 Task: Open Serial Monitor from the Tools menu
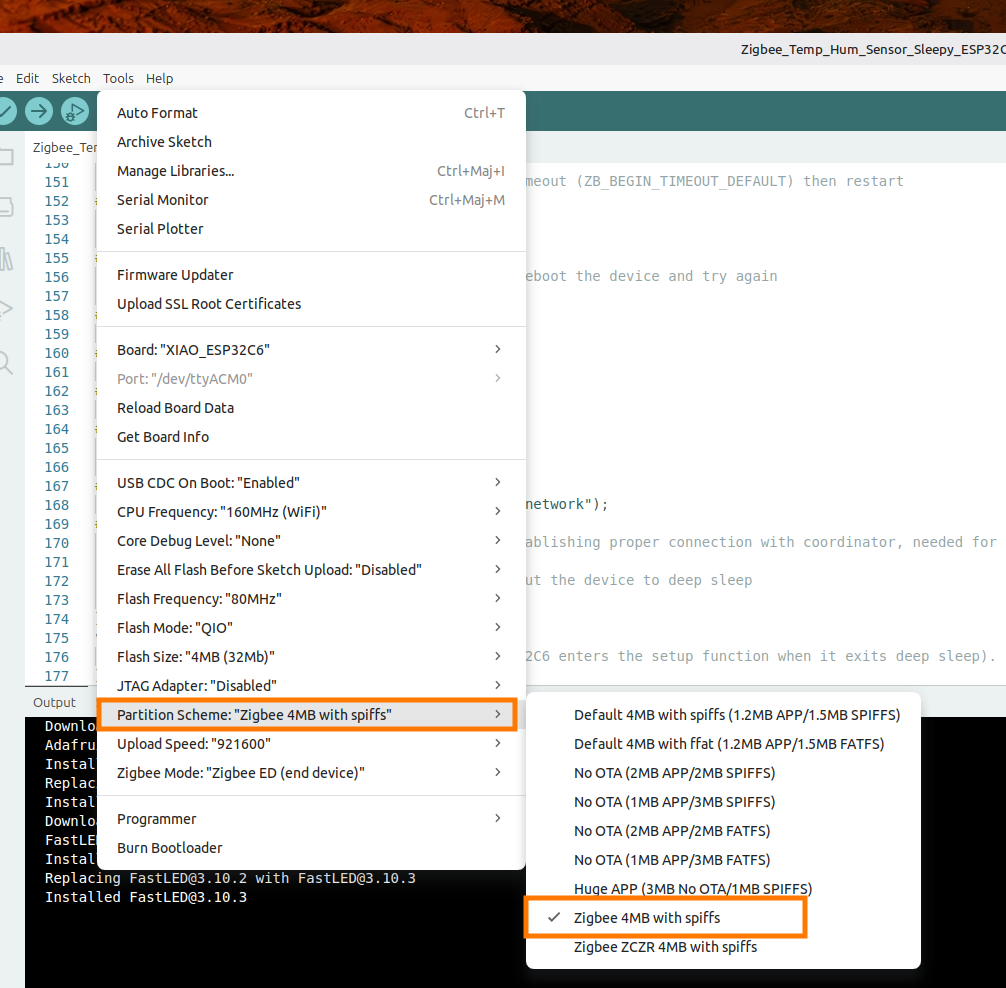point(163,200)
